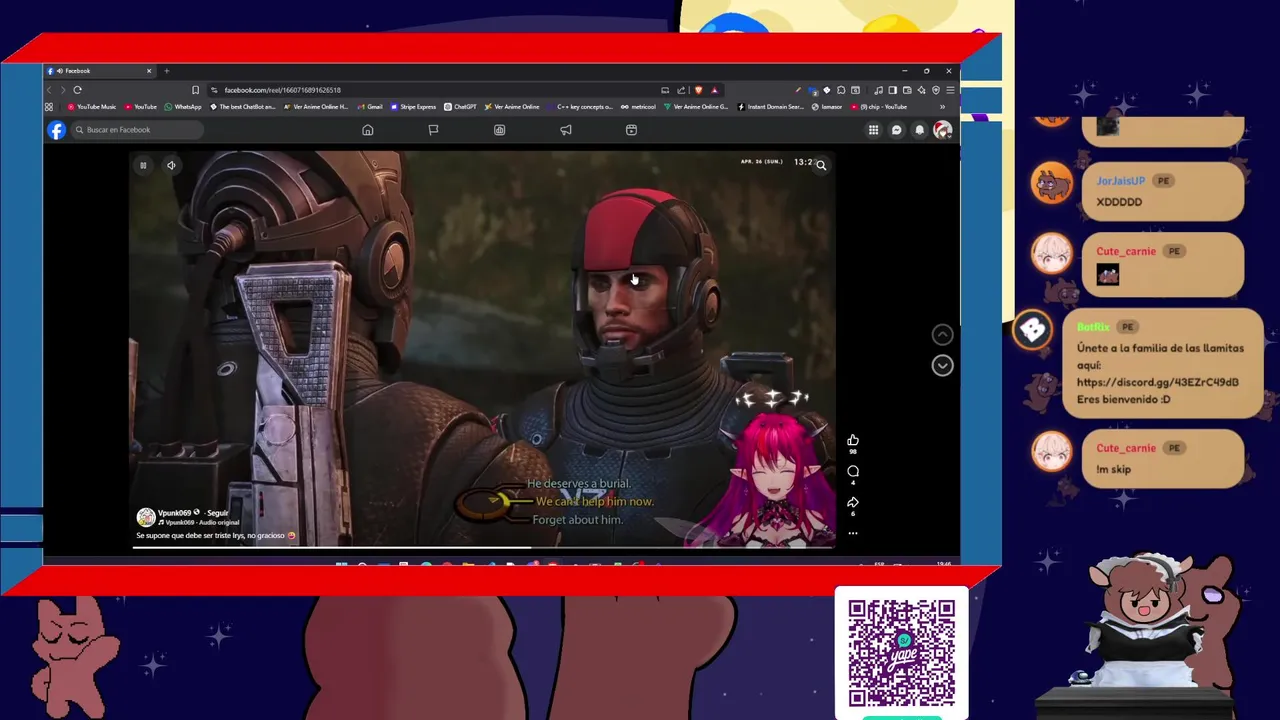
Task: Open the Facebook Home tab
Action: click(x=368, y=130)
